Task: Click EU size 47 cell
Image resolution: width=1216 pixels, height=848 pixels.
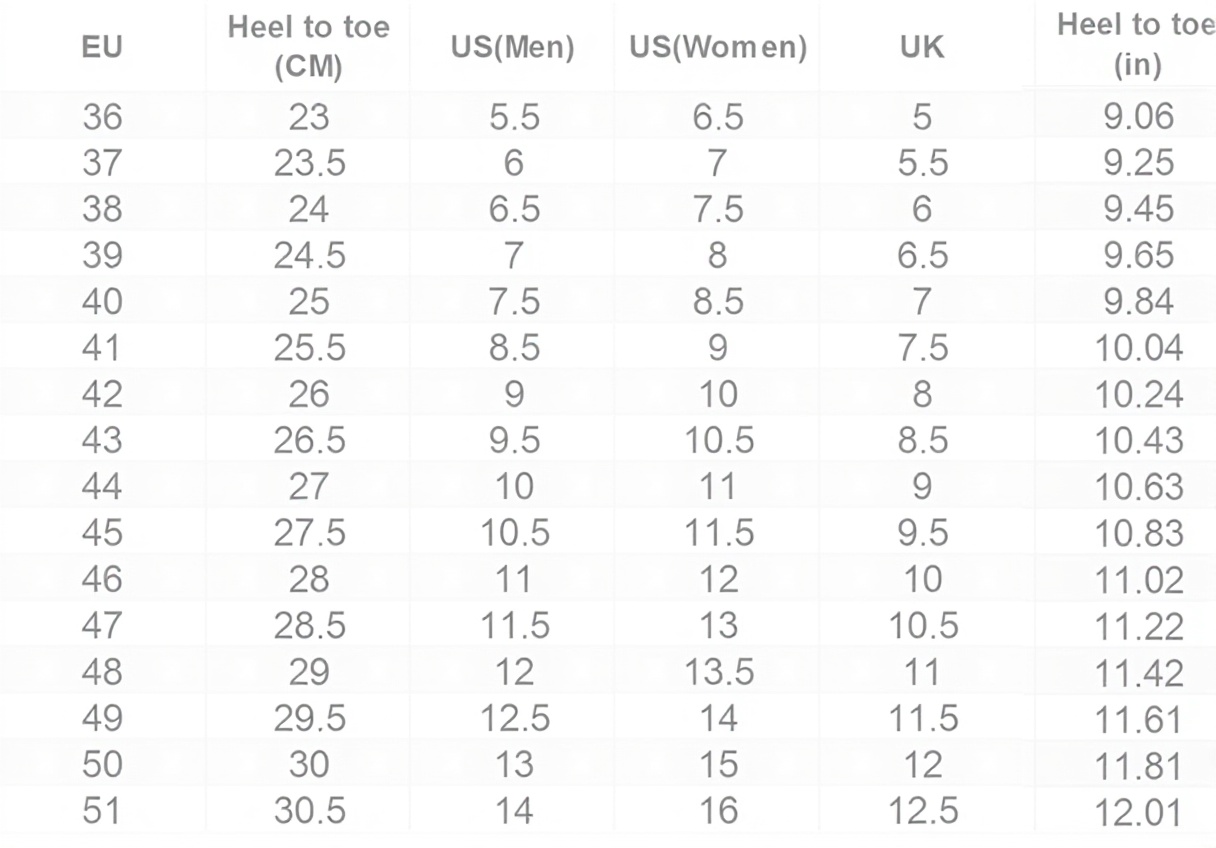Action: tap(101, 626)
